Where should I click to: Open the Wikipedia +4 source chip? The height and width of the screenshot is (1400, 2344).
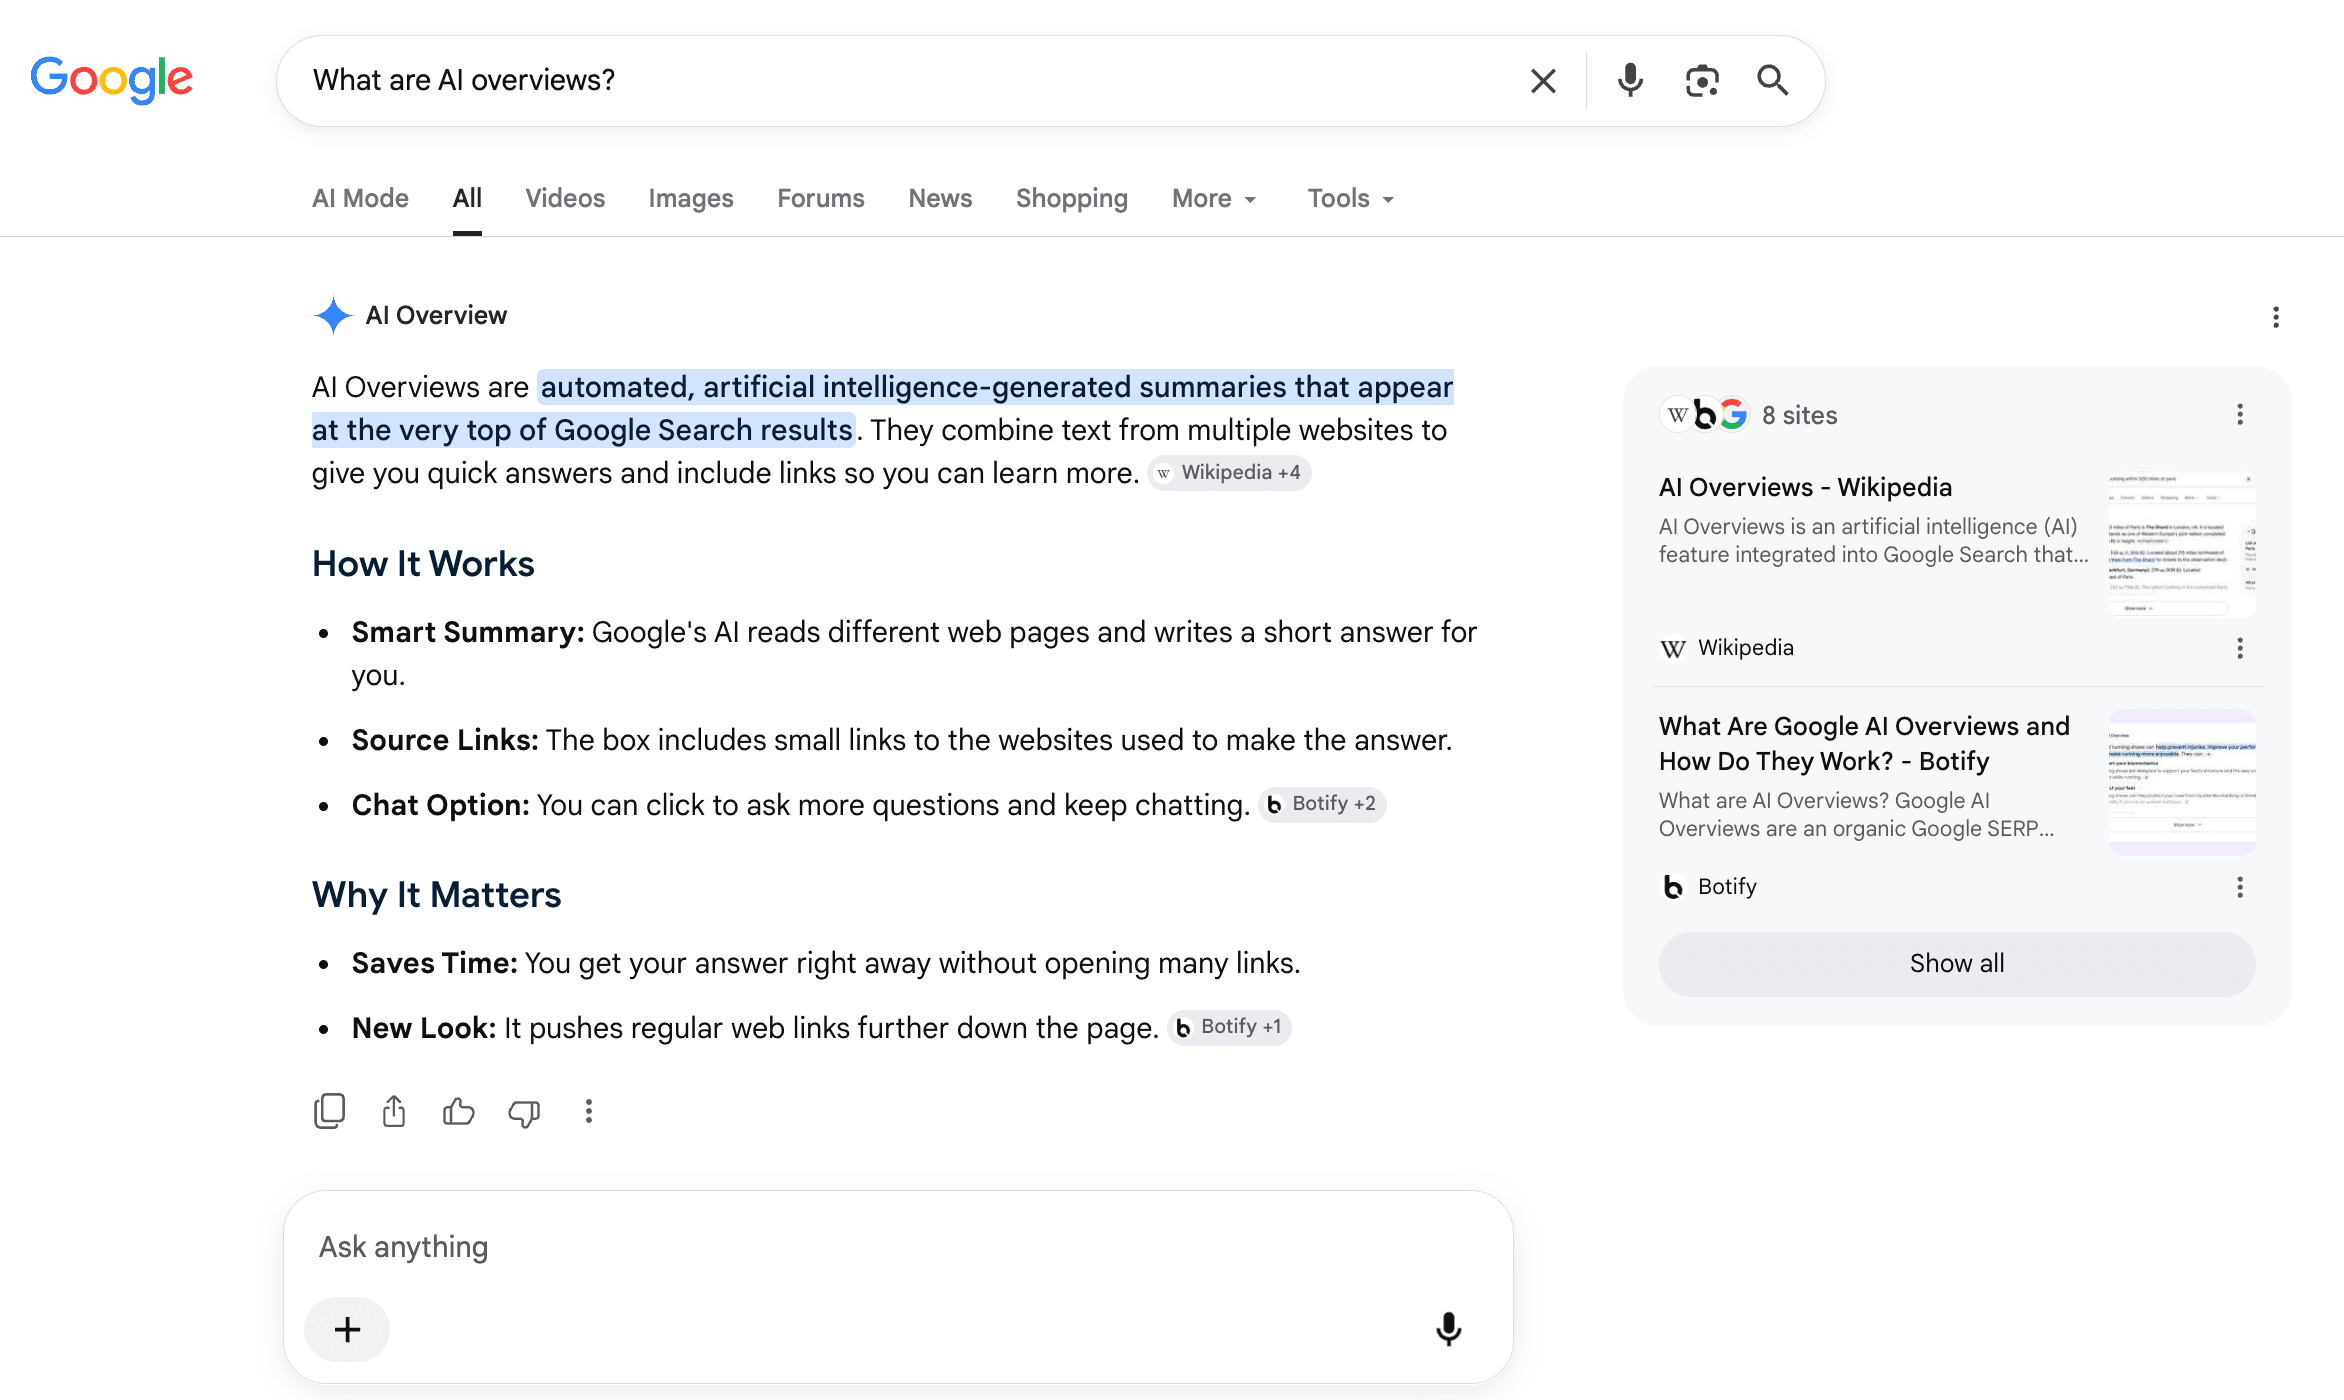[x=1229, y=473]
